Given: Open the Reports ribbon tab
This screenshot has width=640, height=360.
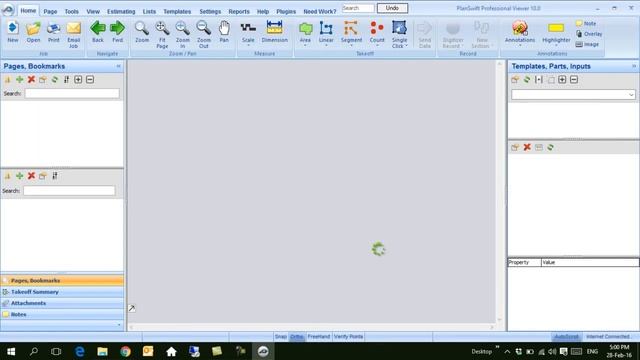Looking at the screenshot, I should tap(239, 11).
